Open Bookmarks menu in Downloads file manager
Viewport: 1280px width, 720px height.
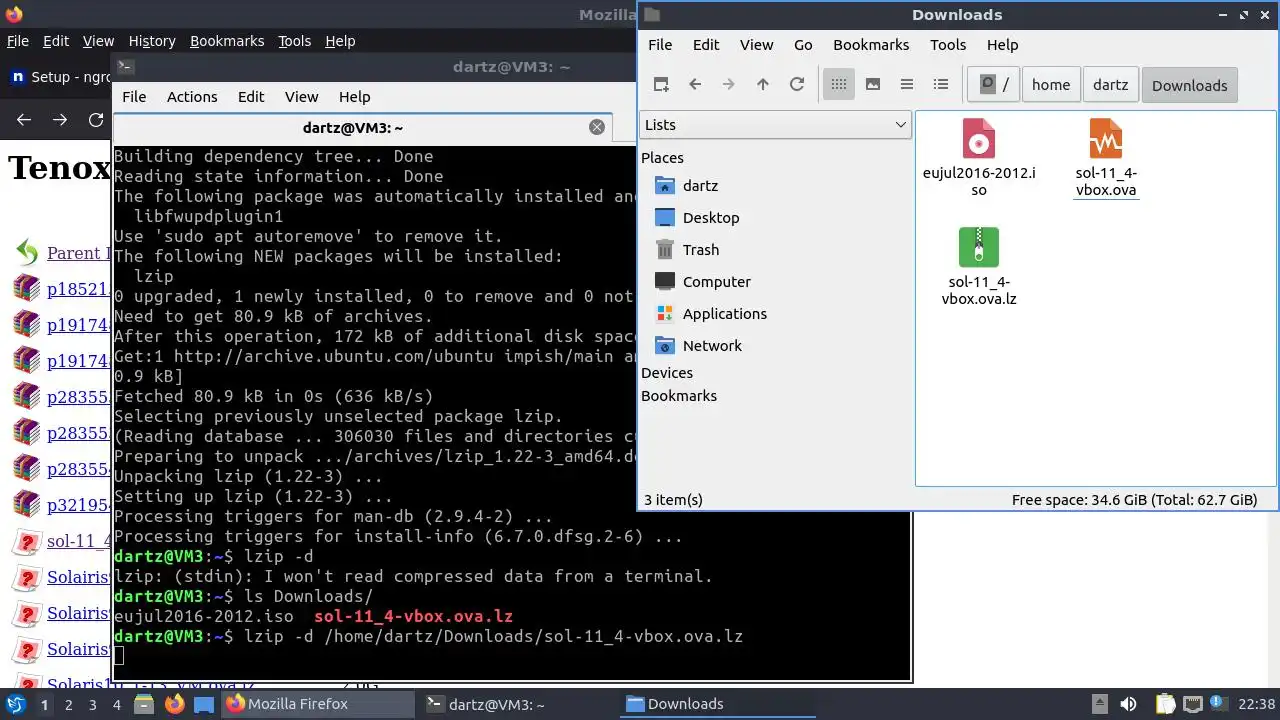(871, 45)
